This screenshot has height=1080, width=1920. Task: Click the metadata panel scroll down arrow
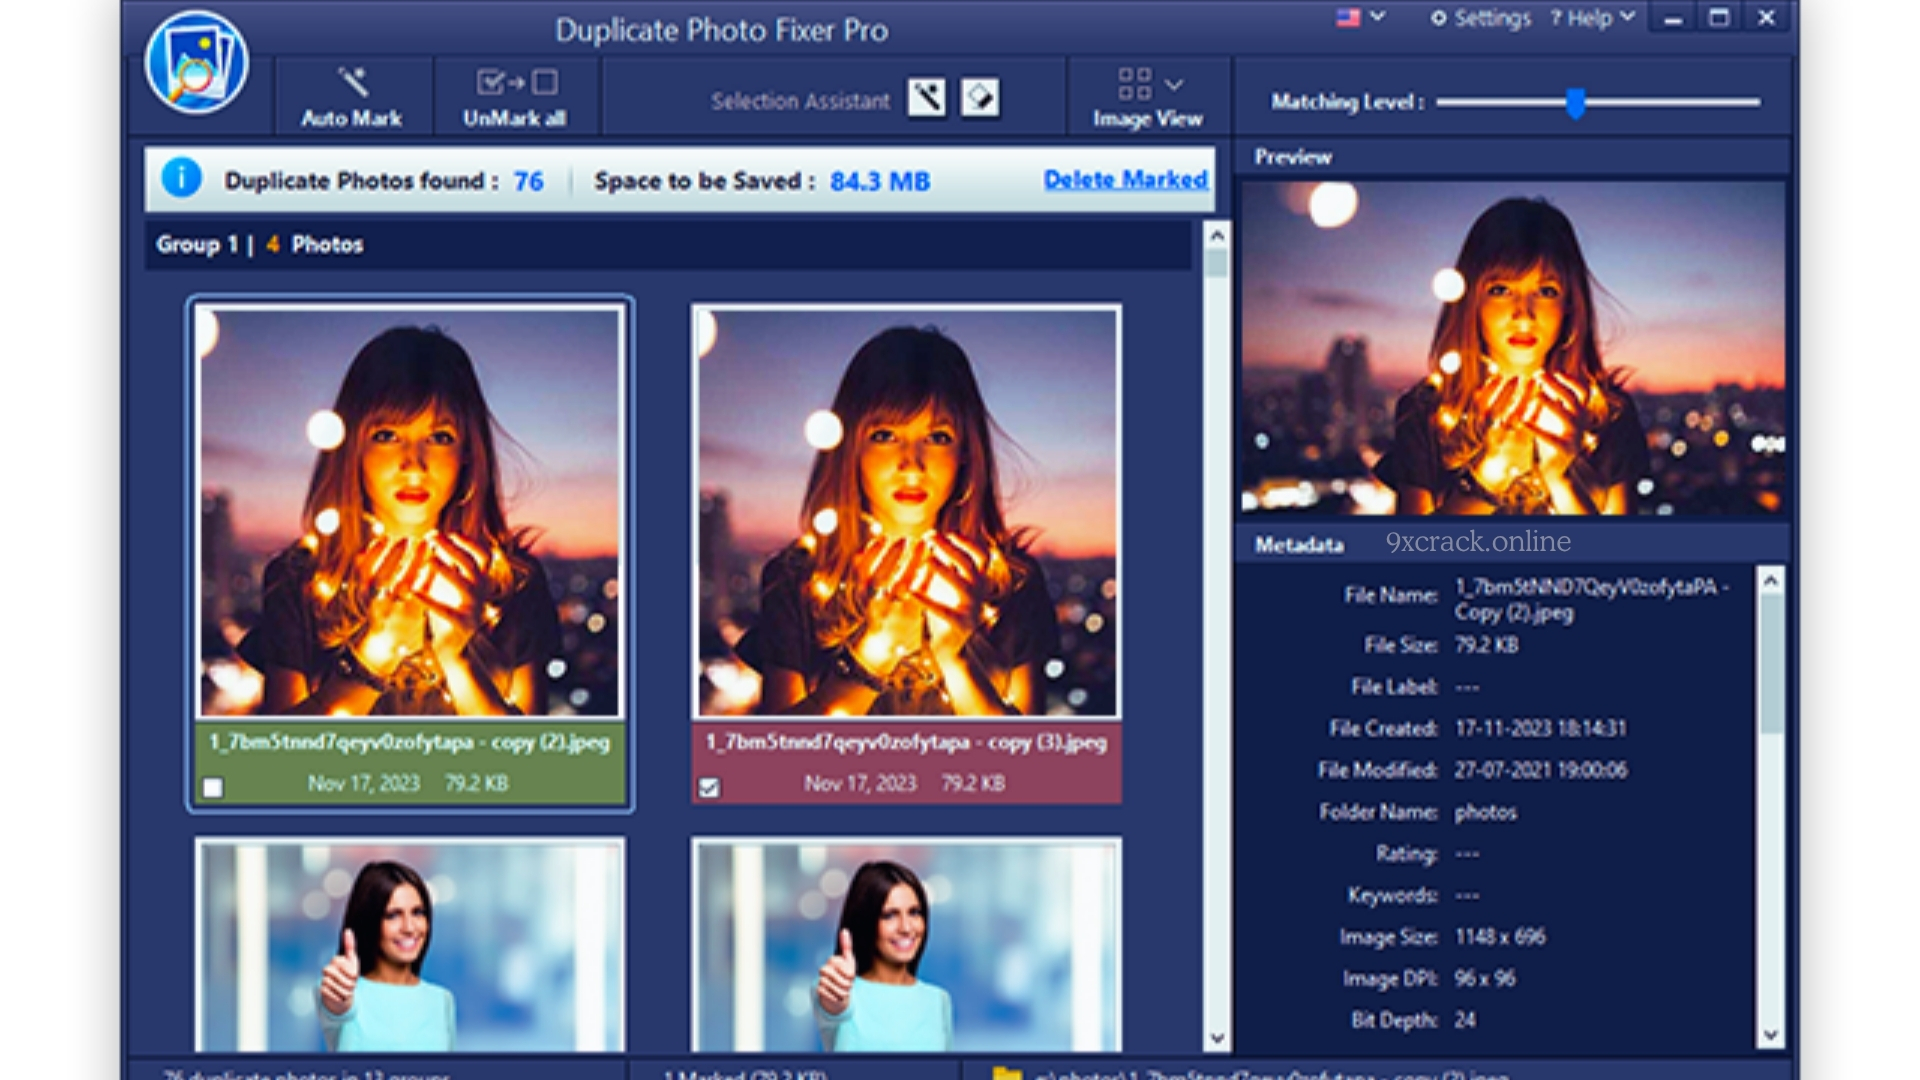1771,1036
